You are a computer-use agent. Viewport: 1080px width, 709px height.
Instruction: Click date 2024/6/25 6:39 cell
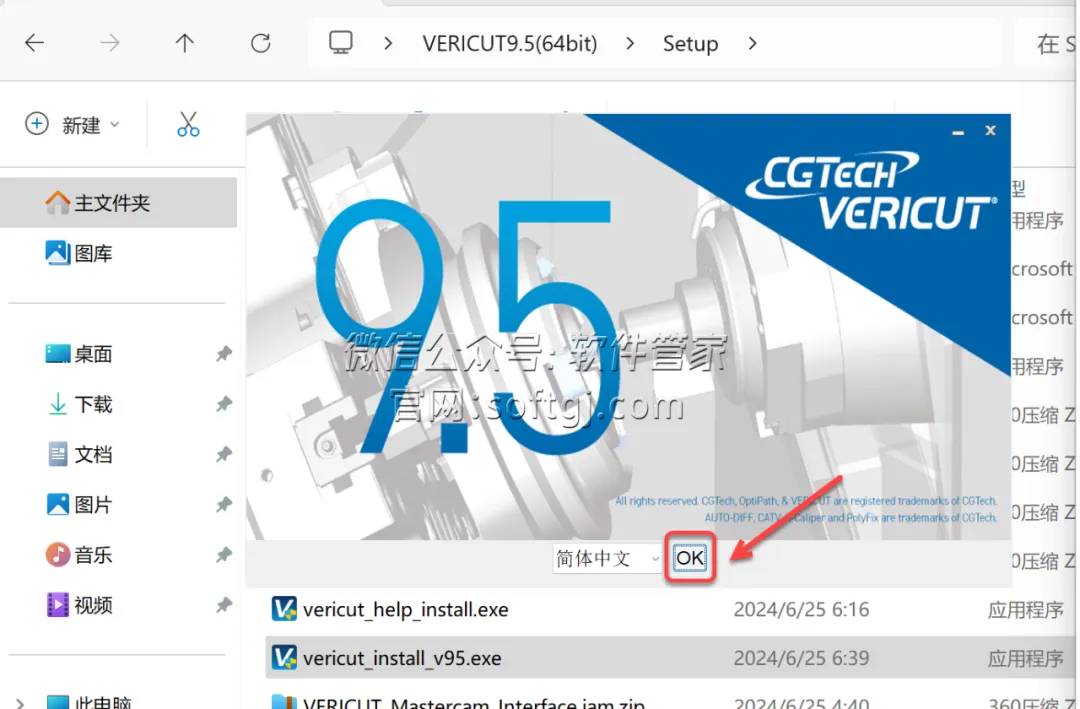pos(801,658)
